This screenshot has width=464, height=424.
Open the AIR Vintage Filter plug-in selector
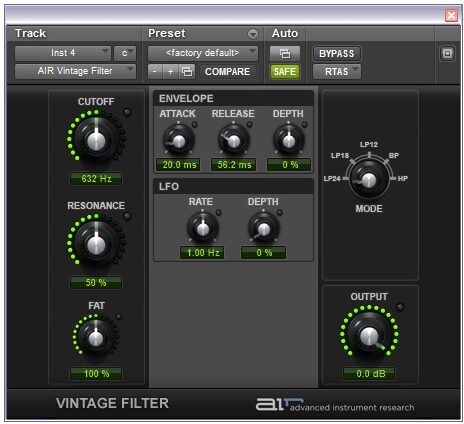75,71
